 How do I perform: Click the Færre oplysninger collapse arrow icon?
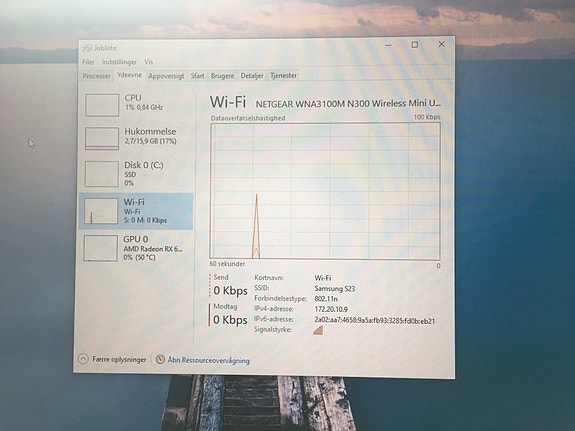pyautogui.click(x=83, y=359)
